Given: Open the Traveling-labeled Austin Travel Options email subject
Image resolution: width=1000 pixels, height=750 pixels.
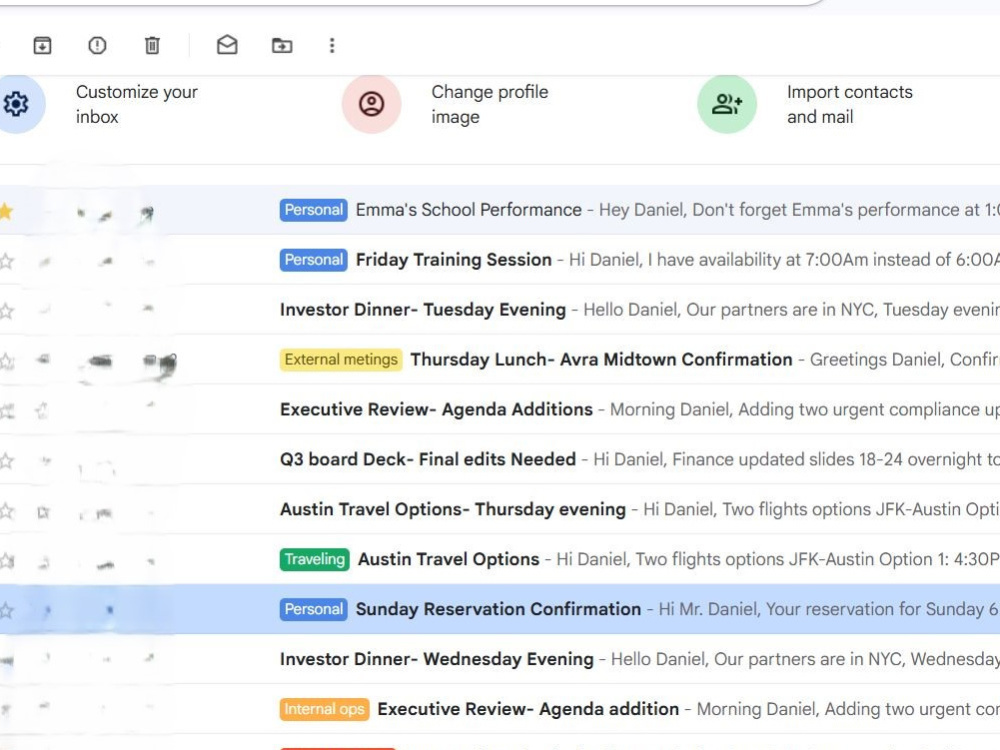Looking at the screenshot, I should 448,559.
